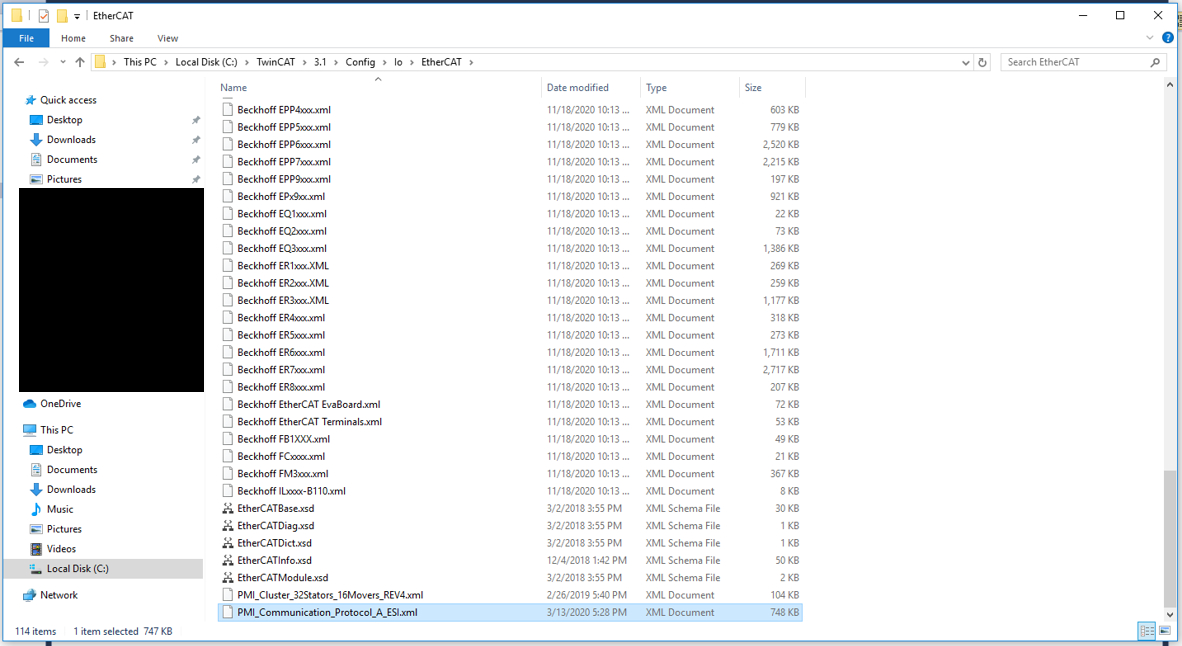1182x646 pixels.
Task: Switch to the View ribbon tab
Action: (x=167, y=38)
